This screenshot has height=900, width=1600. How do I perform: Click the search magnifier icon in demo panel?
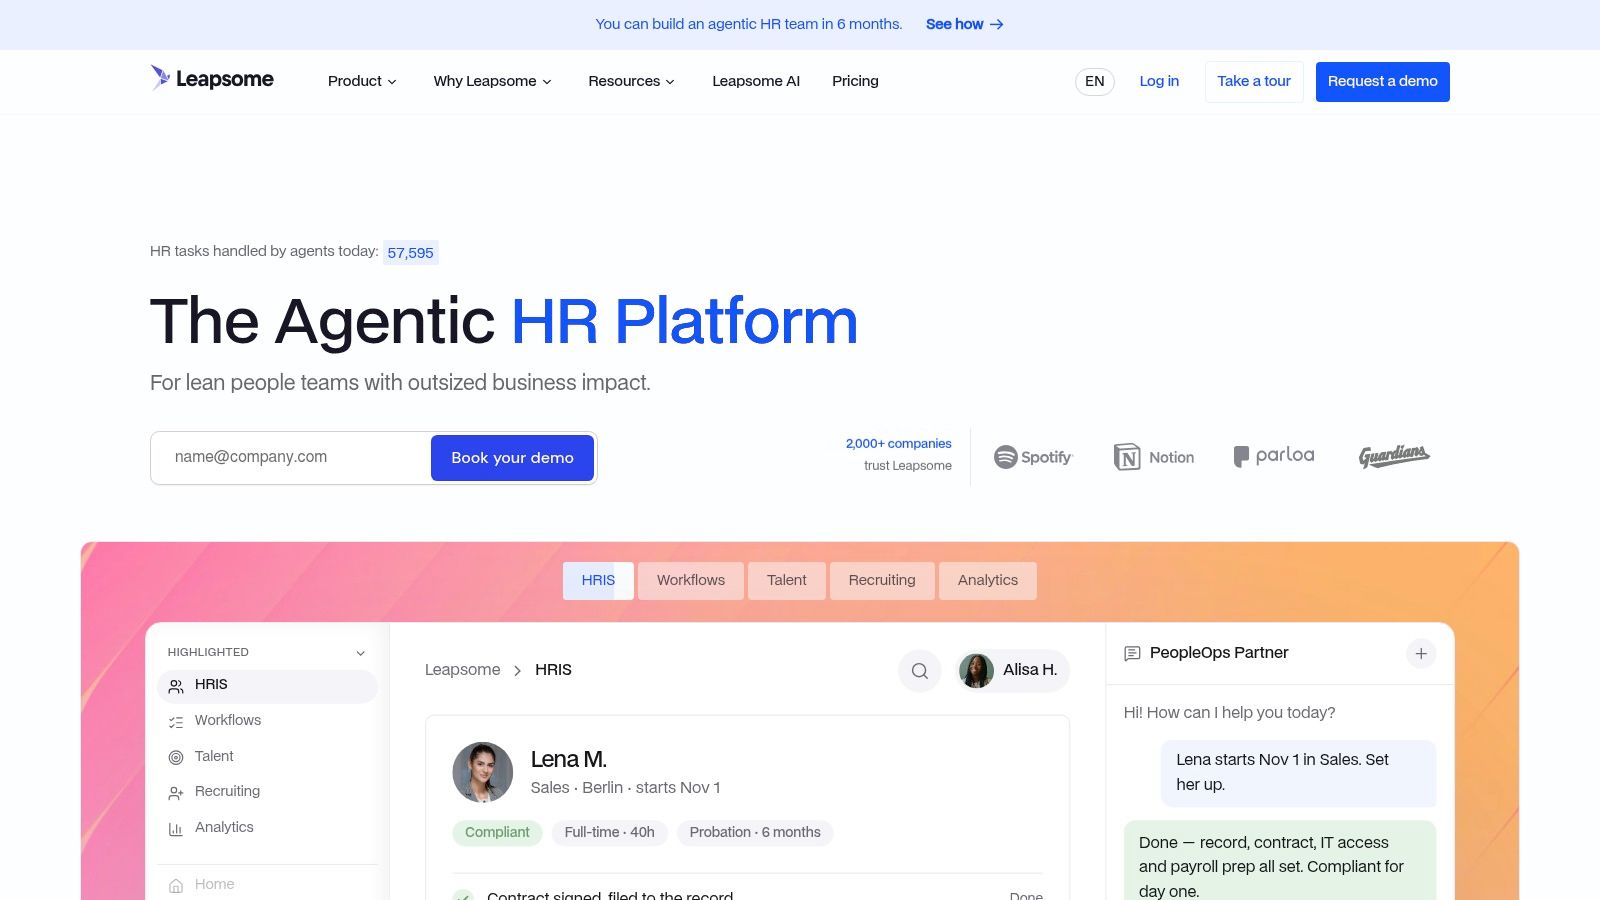pos(920,671)
